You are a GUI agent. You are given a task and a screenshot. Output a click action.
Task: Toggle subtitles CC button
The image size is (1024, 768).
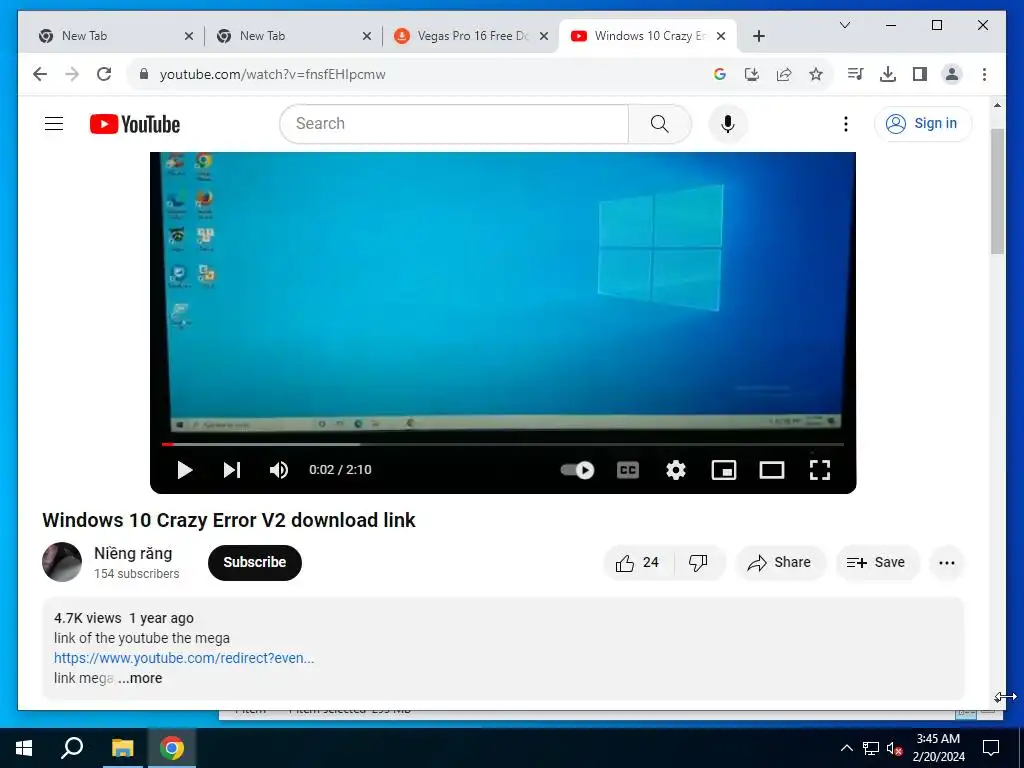[628, 470]
